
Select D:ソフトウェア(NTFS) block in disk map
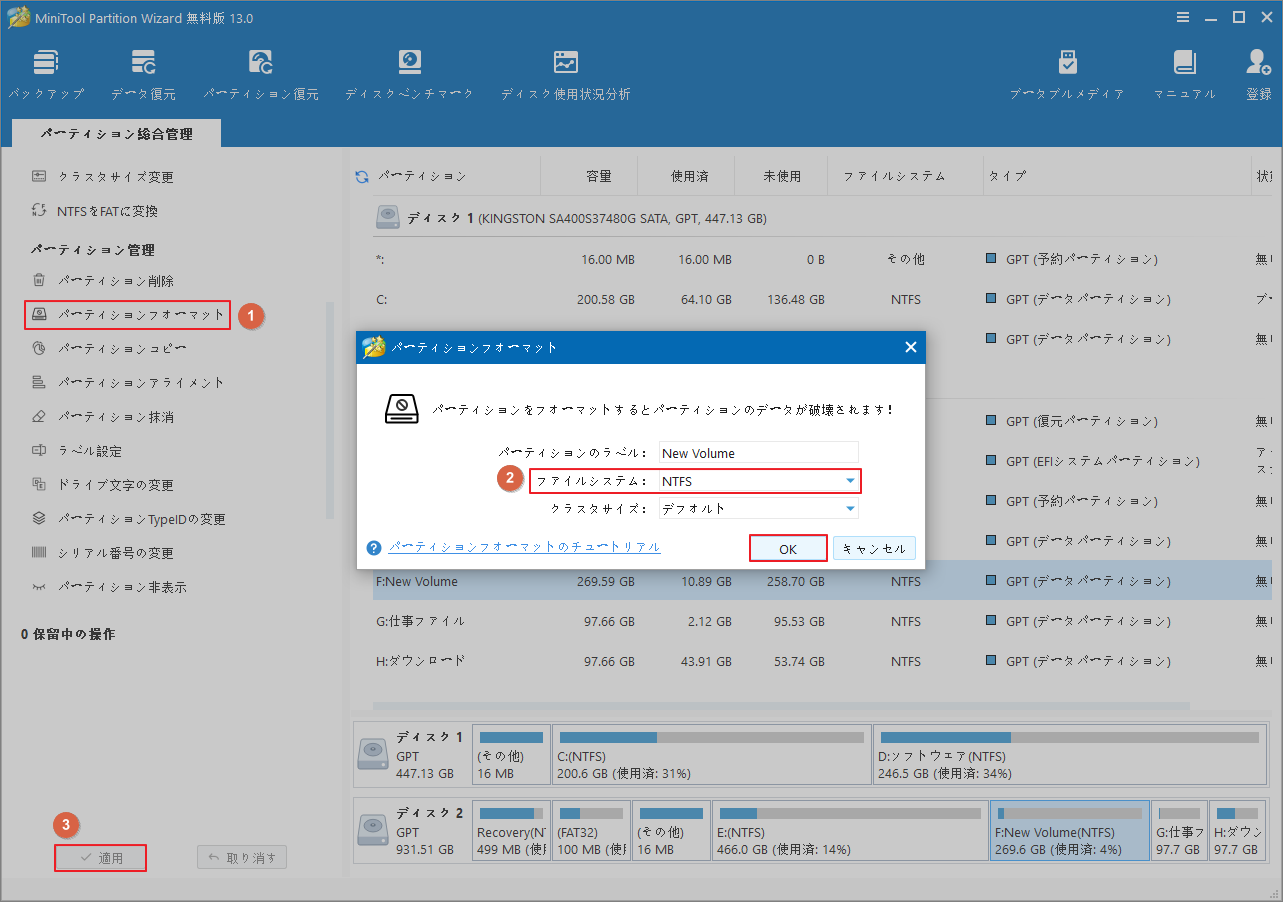point(1068,755)
